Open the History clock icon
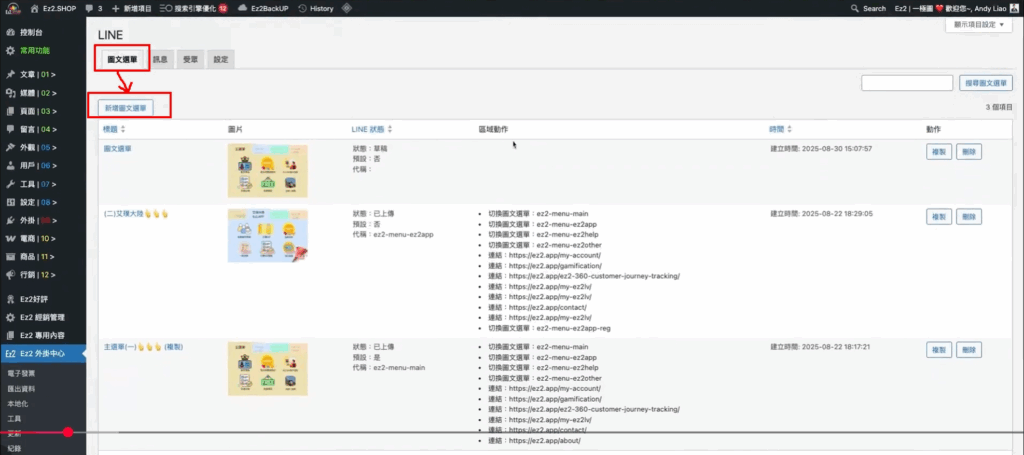This screenshot has height=455, width=1024. coord(302,8)
